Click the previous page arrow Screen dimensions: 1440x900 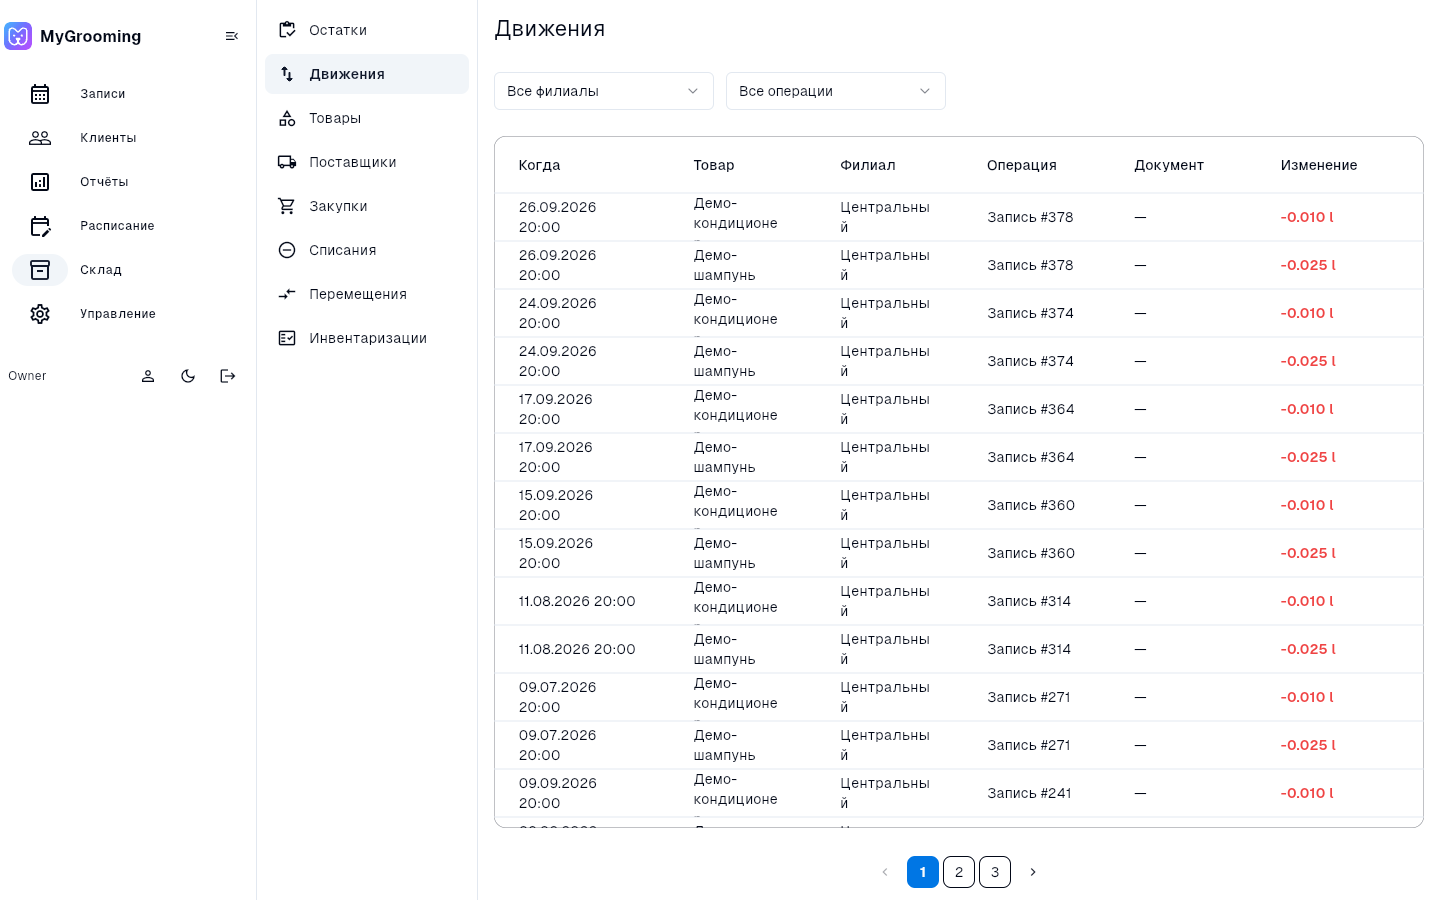click(x=885, y=872)
